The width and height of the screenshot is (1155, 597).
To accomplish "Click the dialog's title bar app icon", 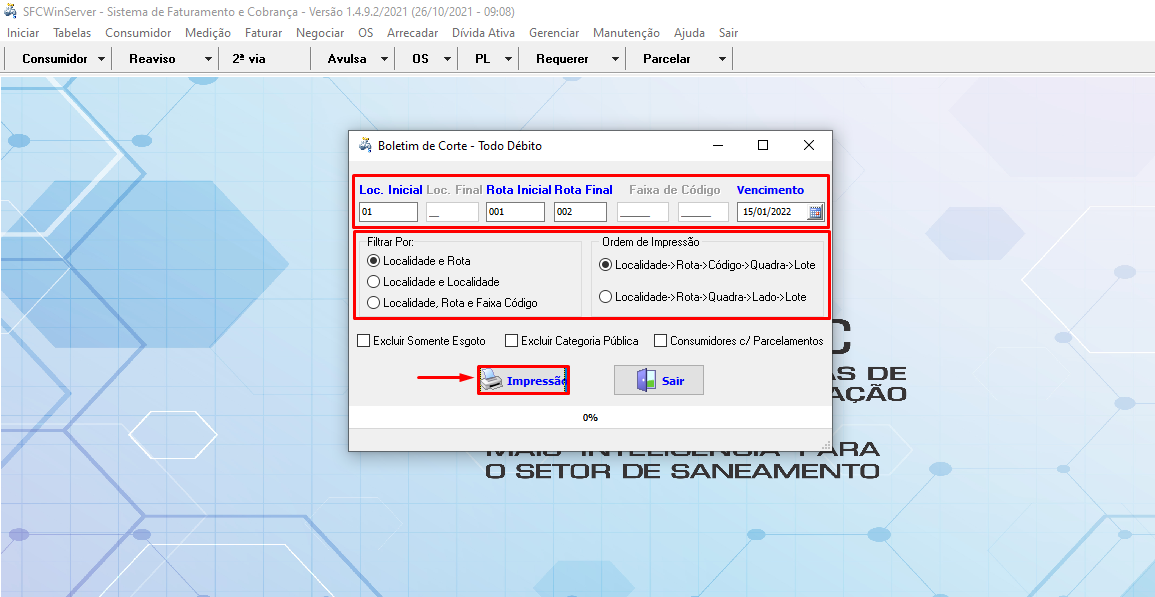I will [365, 145].
